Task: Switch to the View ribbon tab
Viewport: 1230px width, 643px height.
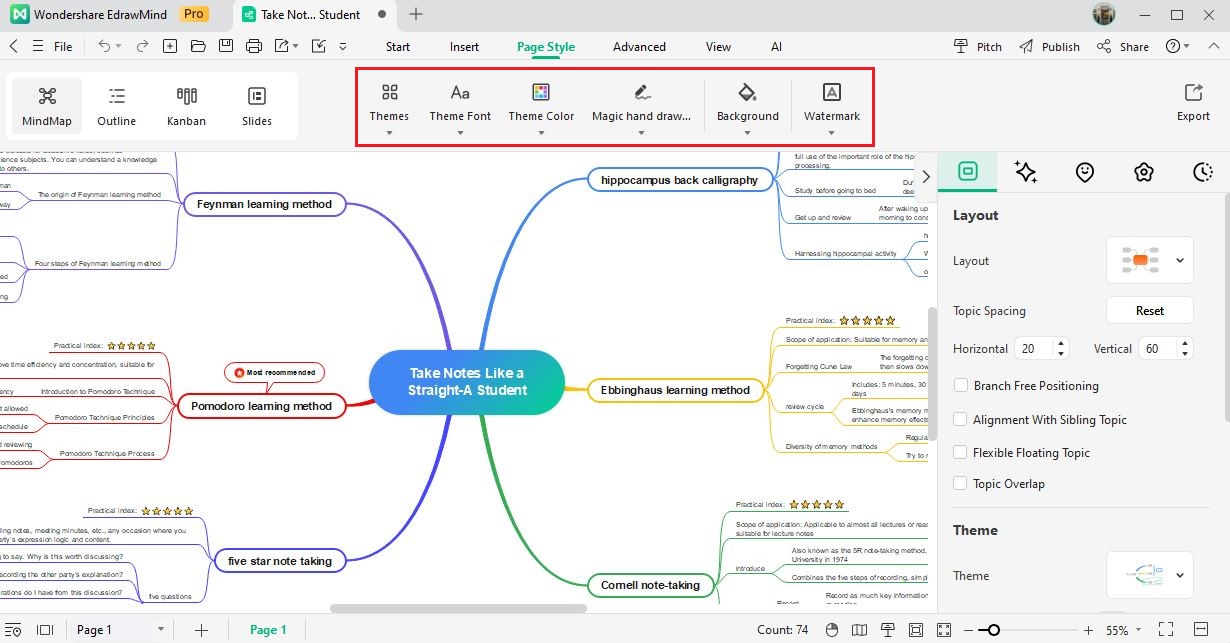Action: [718, 46]
